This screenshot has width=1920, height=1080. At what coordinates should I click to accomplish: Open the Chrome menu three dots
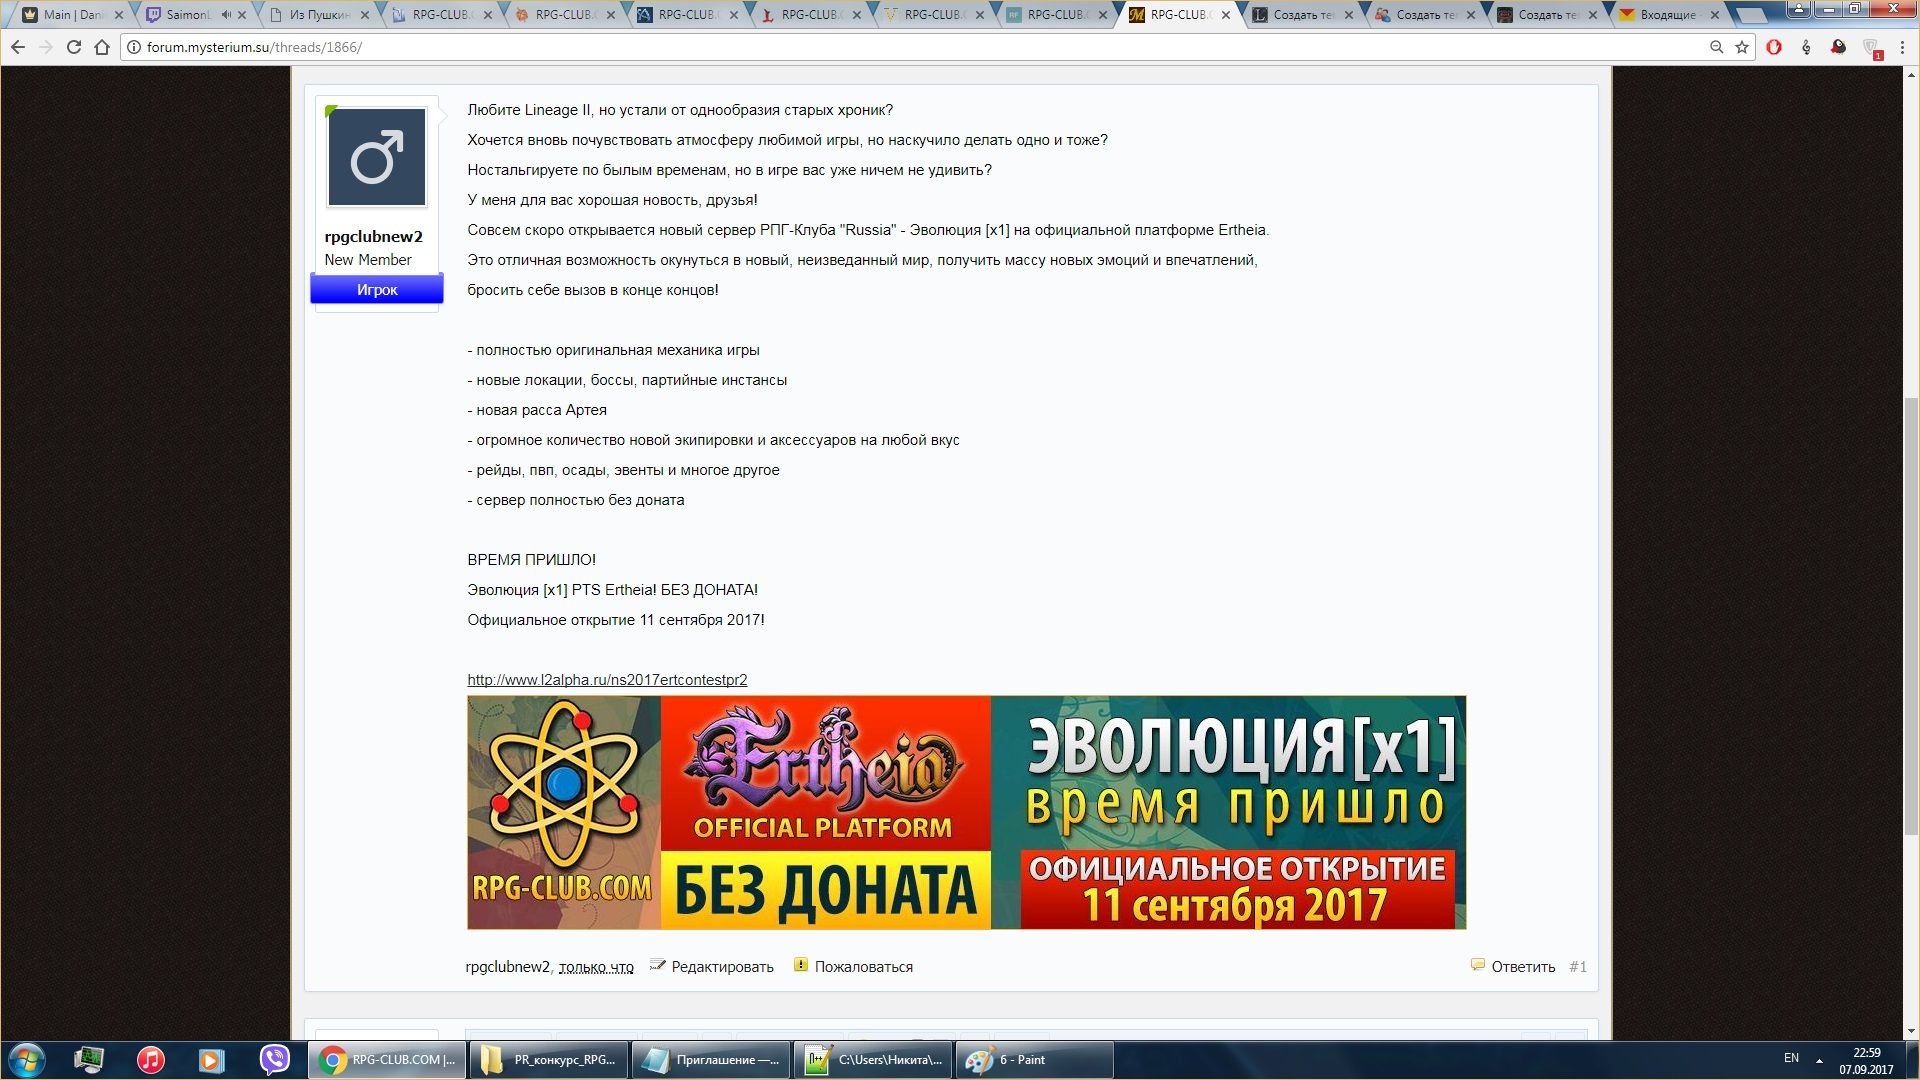(x=1902, y=47)
